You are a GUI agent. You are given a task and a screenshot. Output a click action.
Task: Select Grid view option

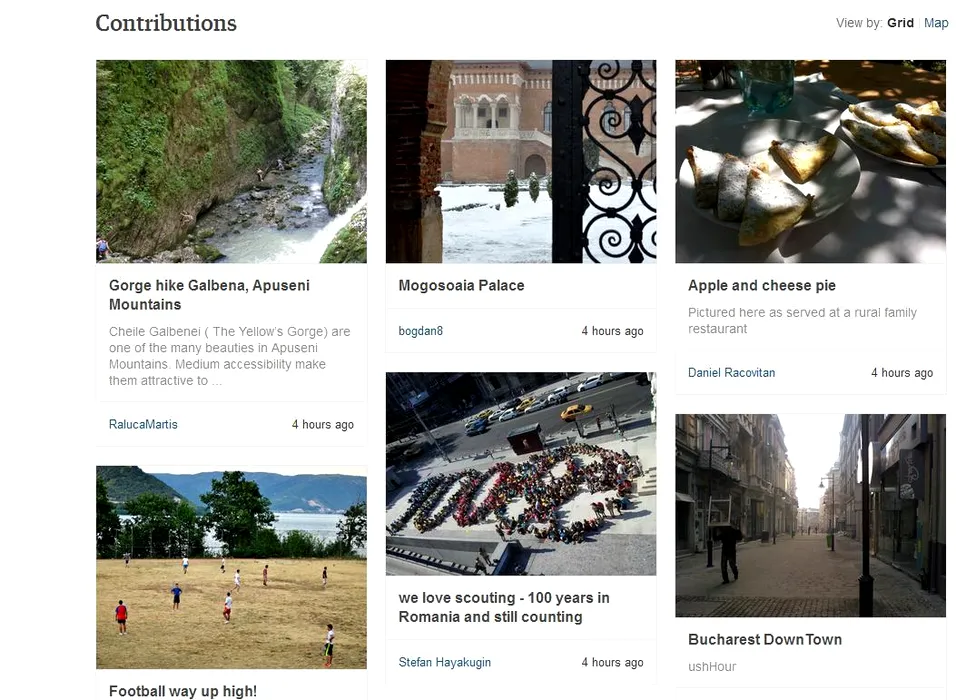coord(900,23)
